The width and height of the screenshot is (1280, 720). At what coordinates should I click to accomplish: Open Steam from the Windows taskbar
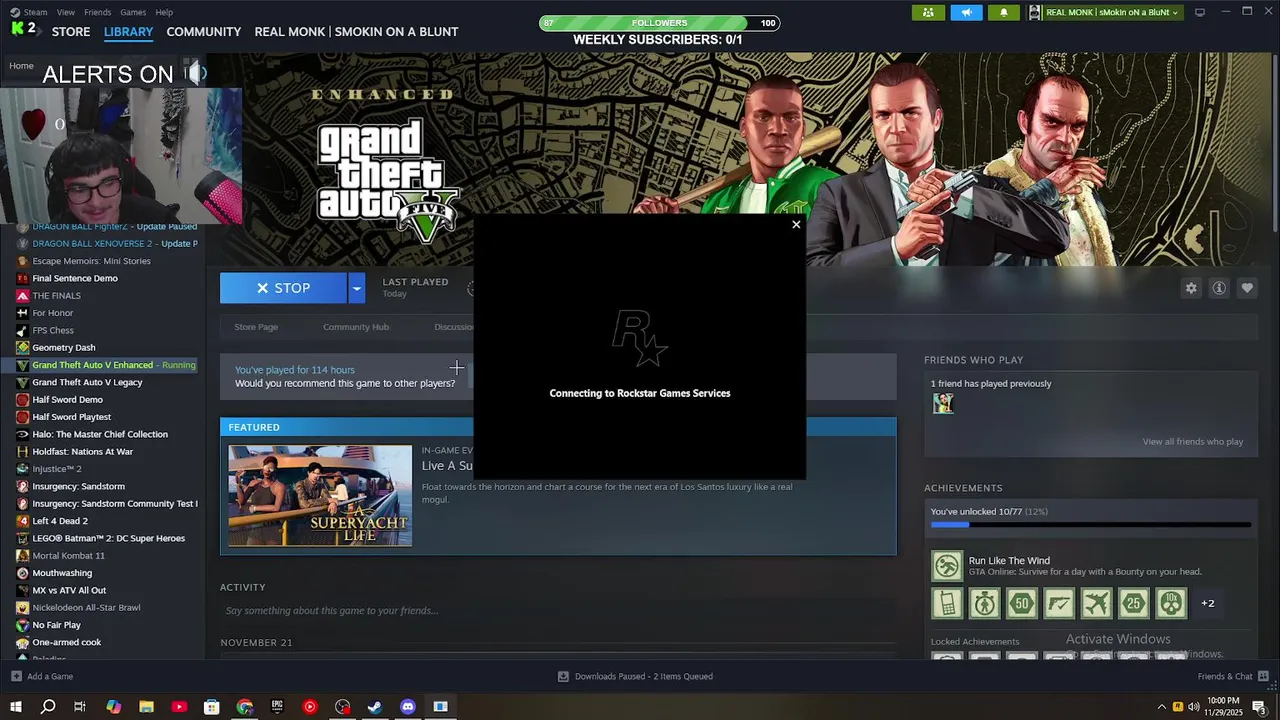point(375,707)
